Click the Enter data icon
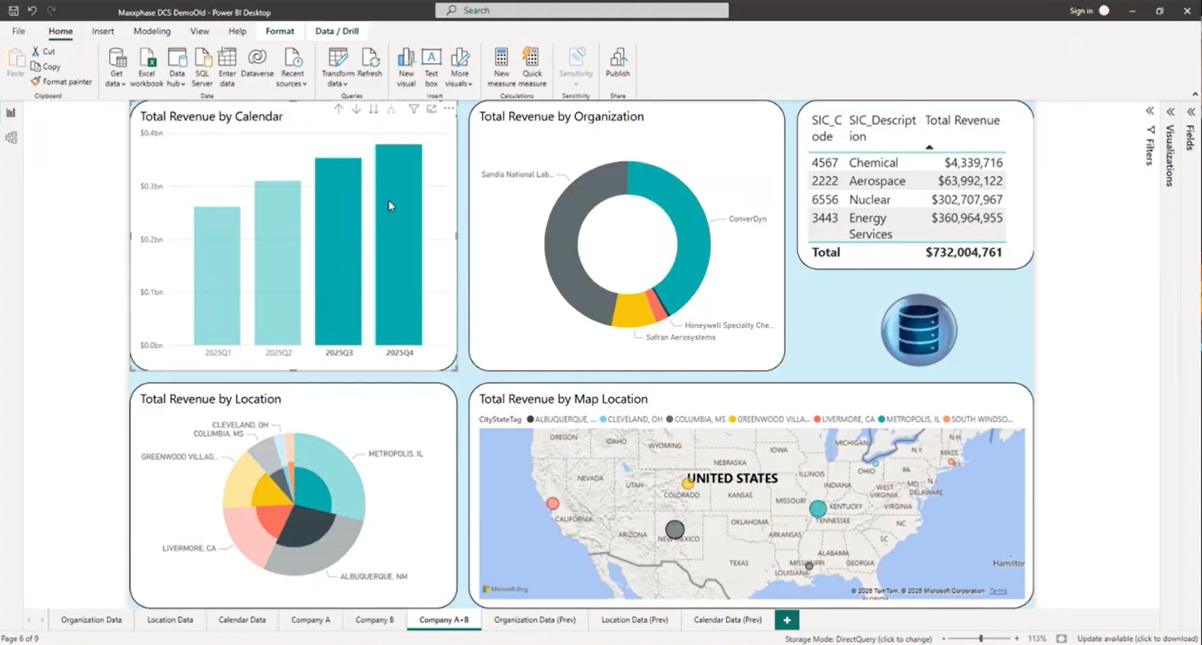 (x=227, y=66)
